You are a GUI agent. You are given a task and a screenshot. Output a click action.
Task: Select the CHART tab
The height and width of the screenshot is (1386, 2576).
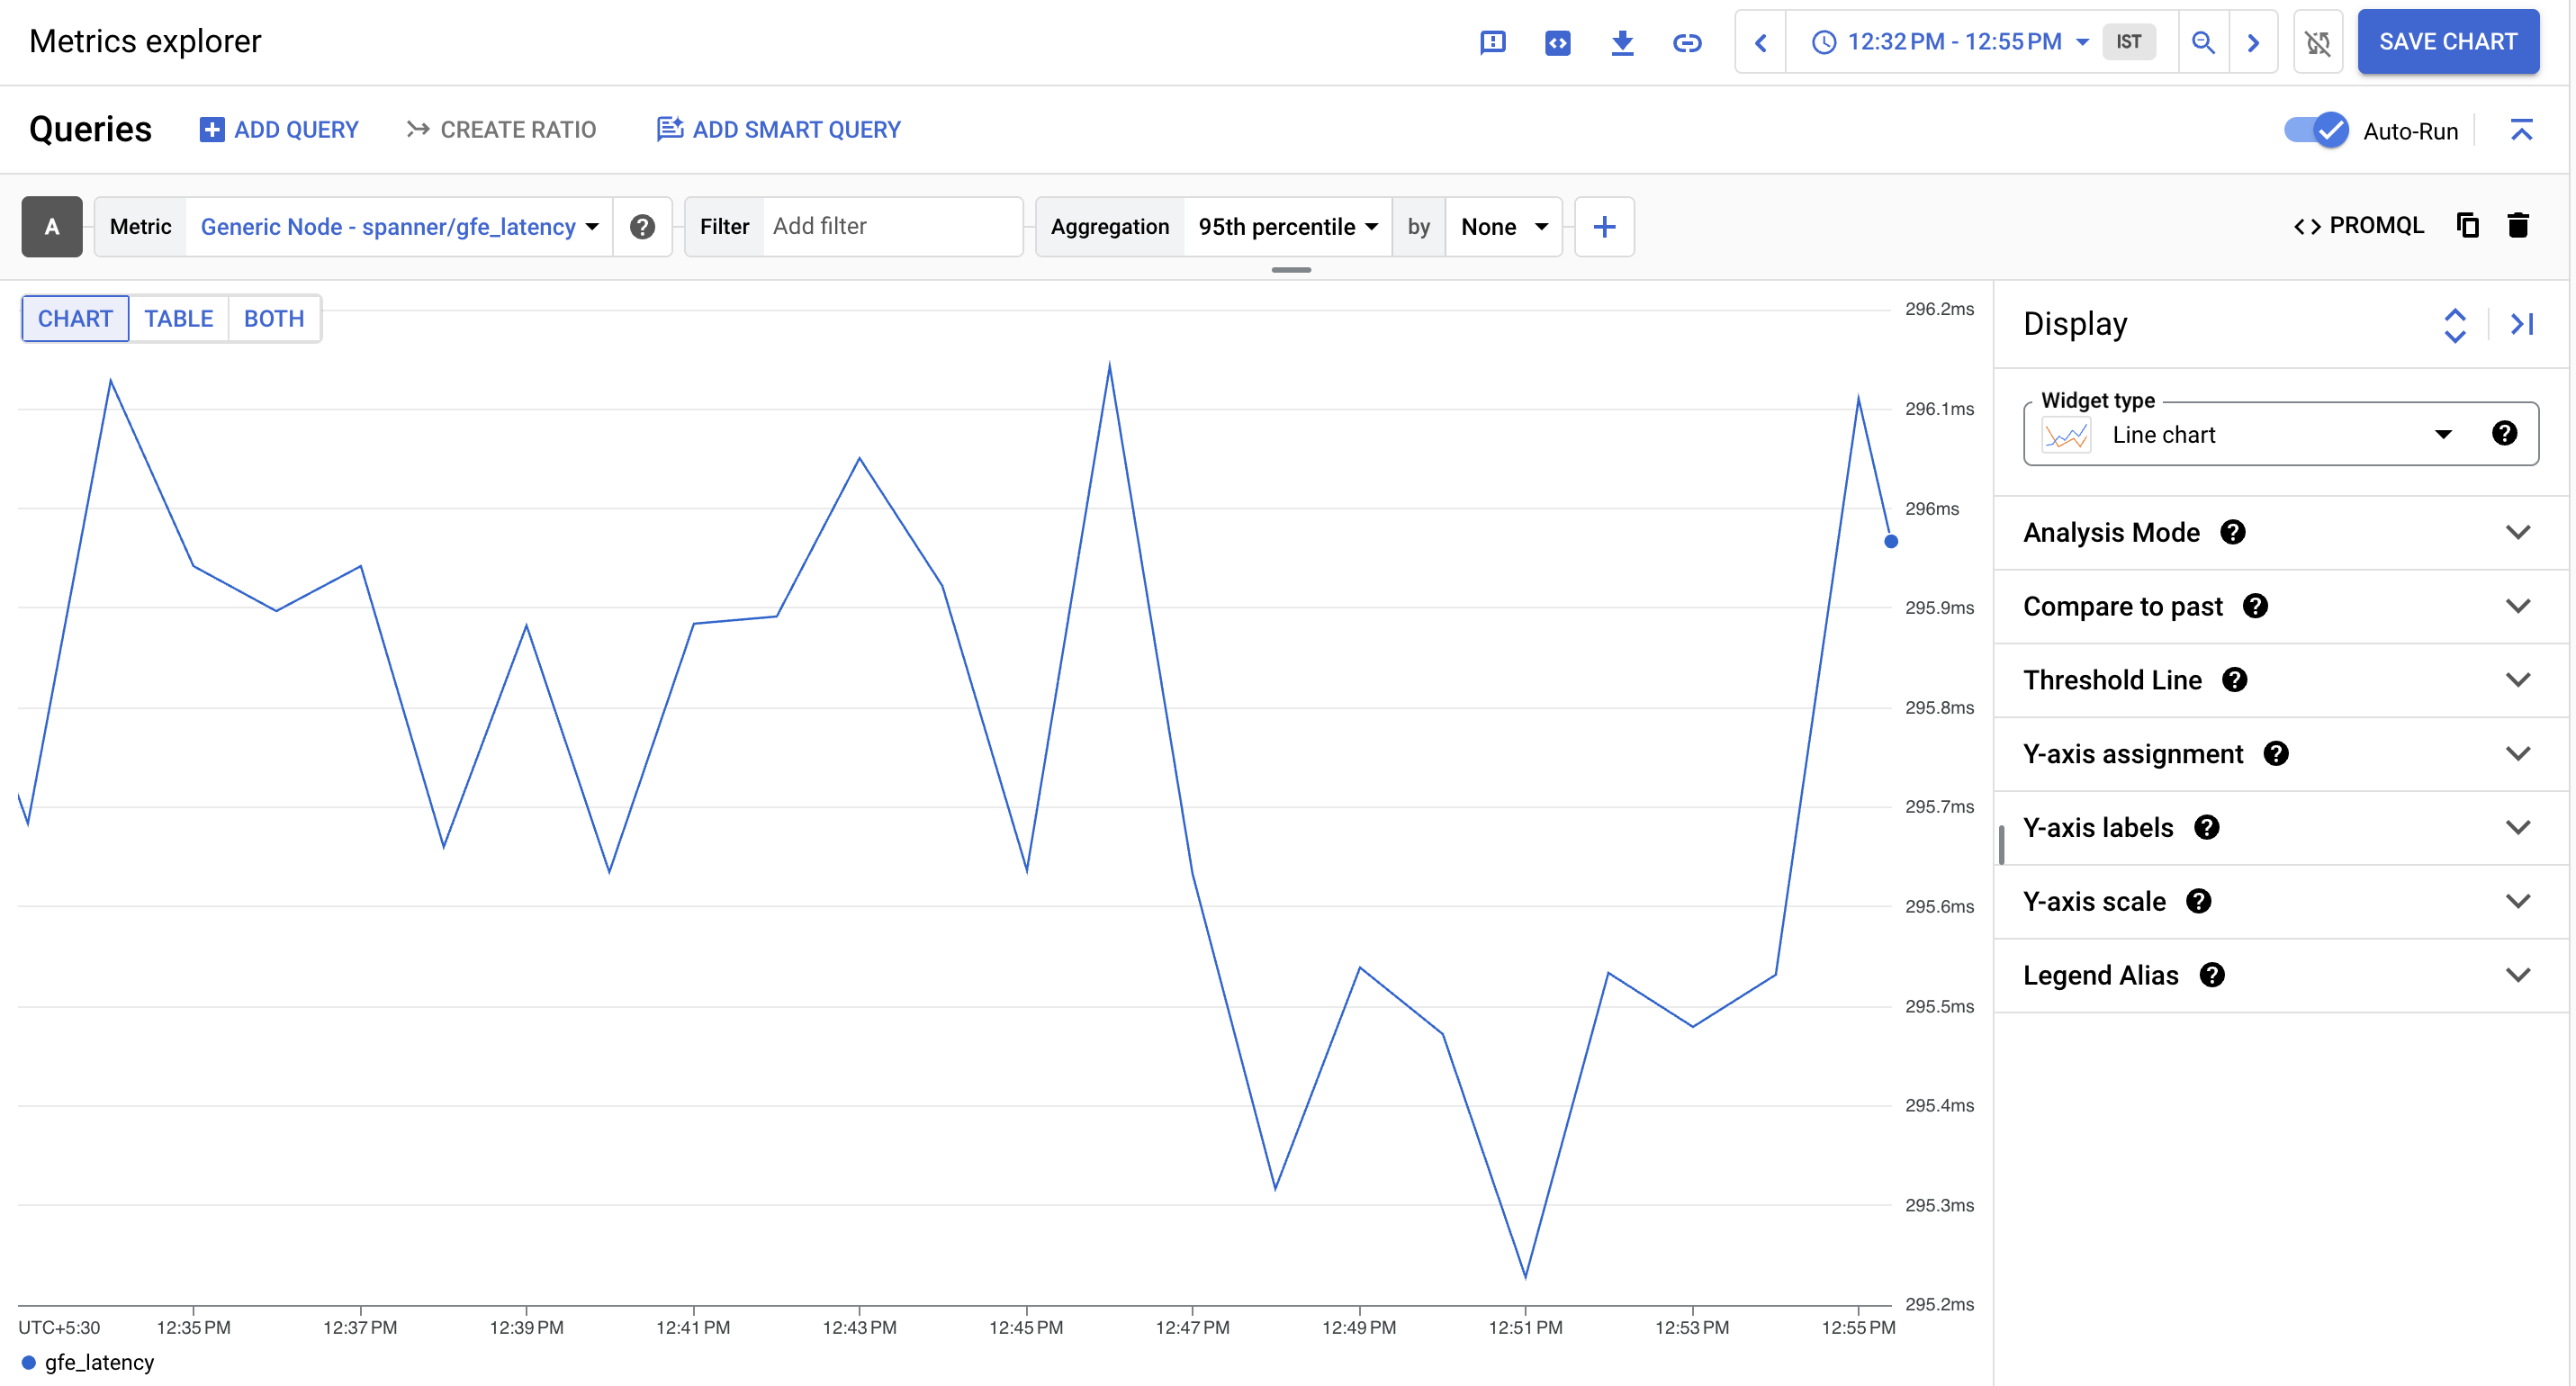pyautogui.click(x=75, y=318)
